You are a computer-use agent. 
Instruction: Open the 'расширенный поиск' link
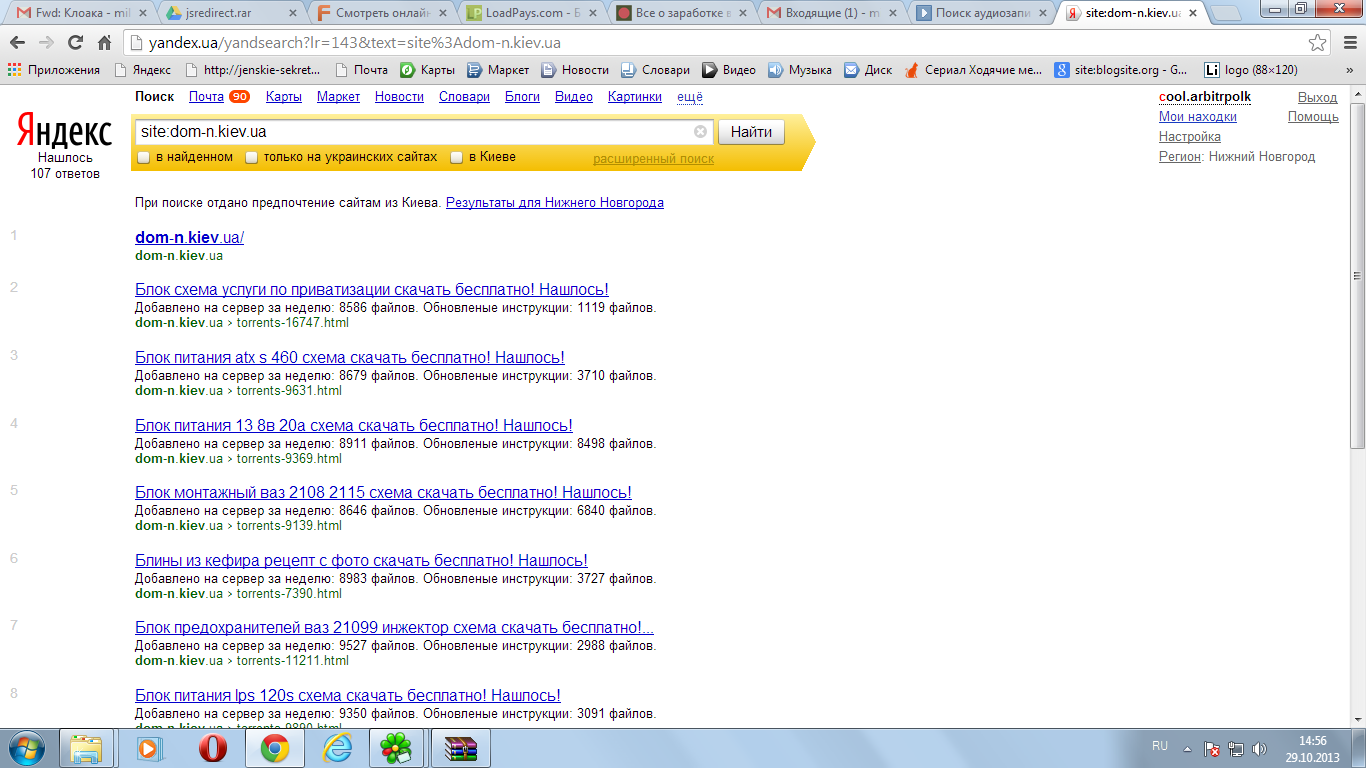[654, 159]
